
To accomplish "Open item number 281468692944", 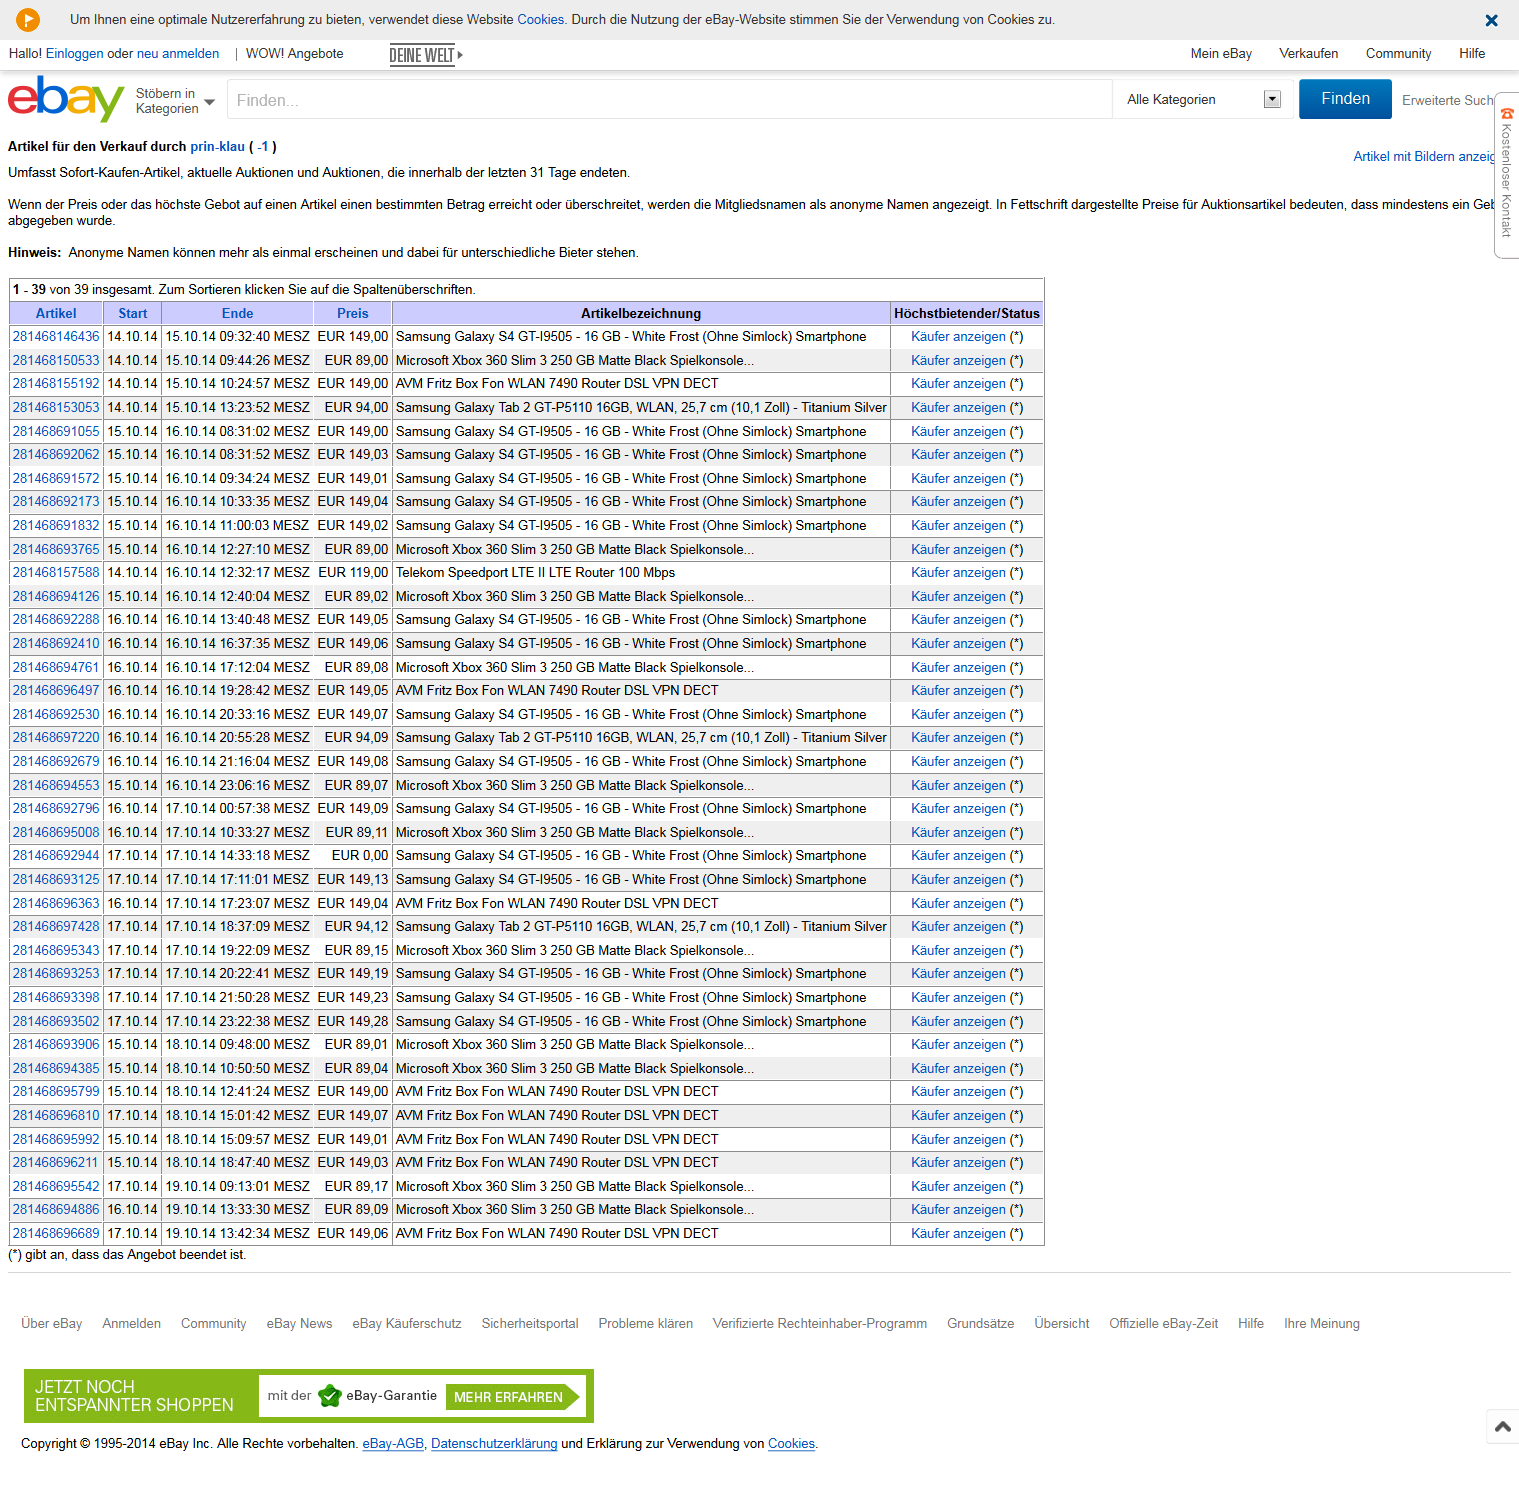I will click(56, 856).
